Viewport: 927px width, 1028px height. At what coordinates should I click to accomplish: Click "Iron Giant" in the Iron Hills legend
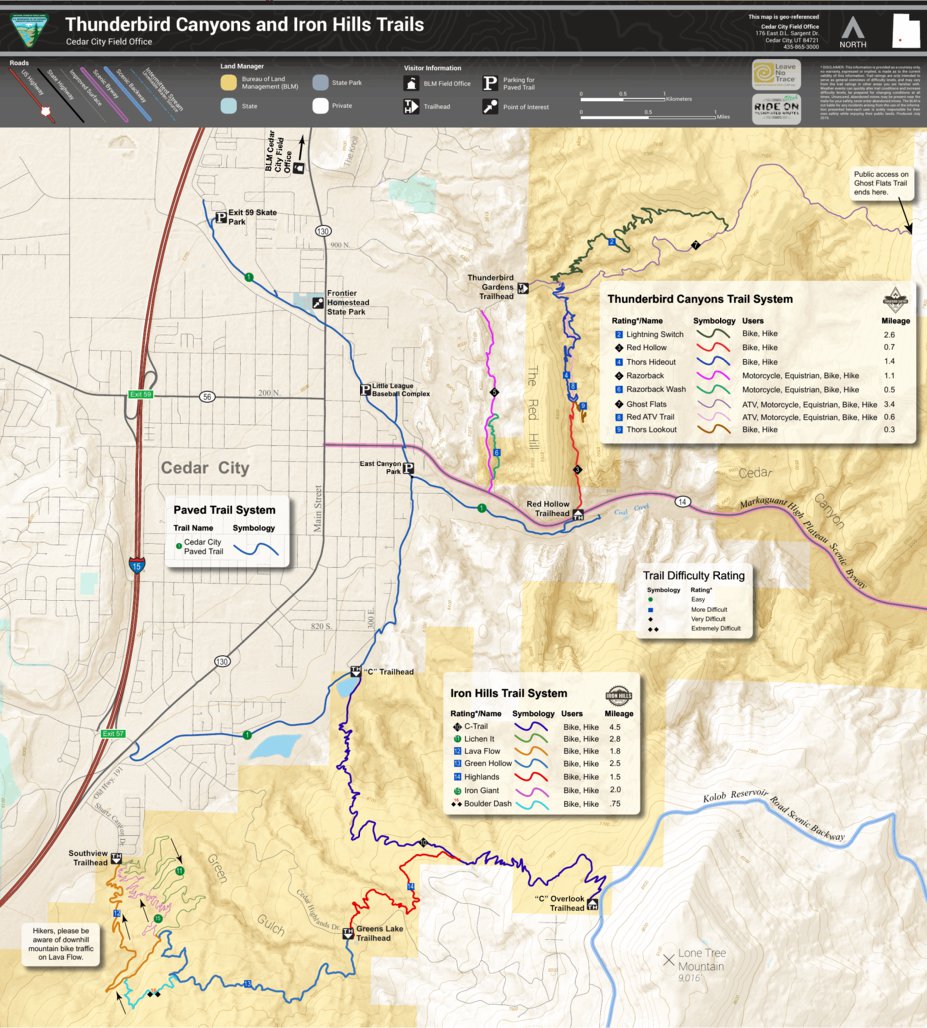coord(481,791)
